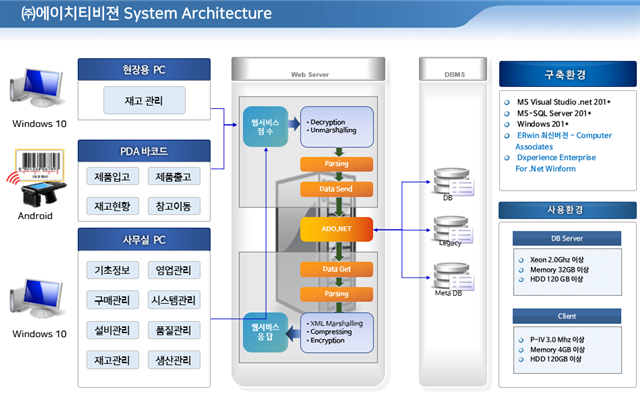Click the Data Send orange bar
This screenshot has width=640, height=397.
point(336,189)
